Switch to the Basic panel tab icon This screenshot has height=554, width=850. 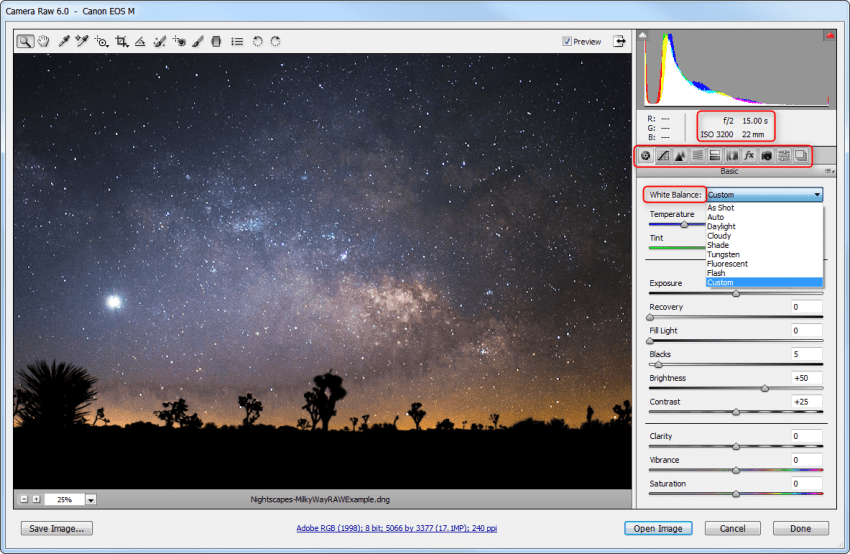pyautogui.click(x=646, y=156)
